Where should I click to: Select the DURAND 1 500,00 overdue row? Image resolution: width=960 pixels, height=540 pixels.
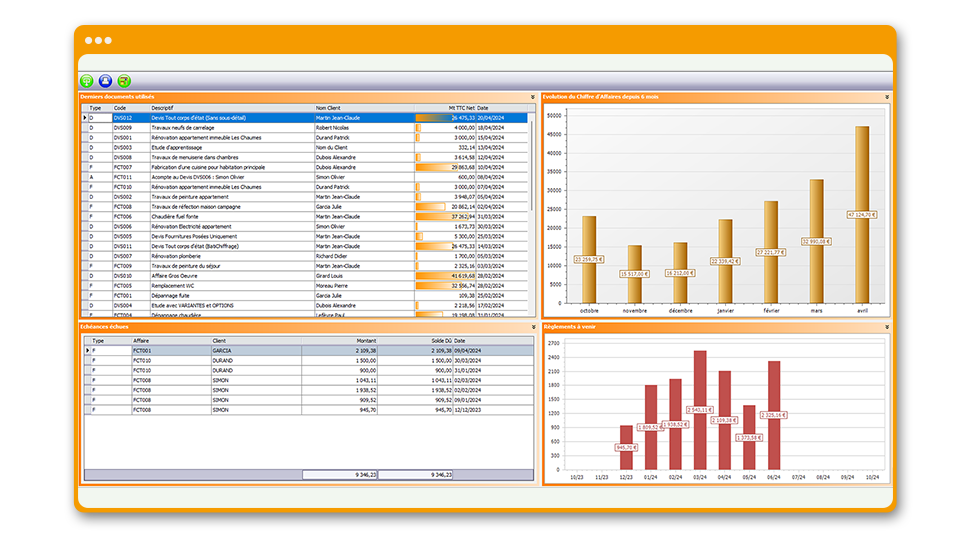(x=250, y=361)
